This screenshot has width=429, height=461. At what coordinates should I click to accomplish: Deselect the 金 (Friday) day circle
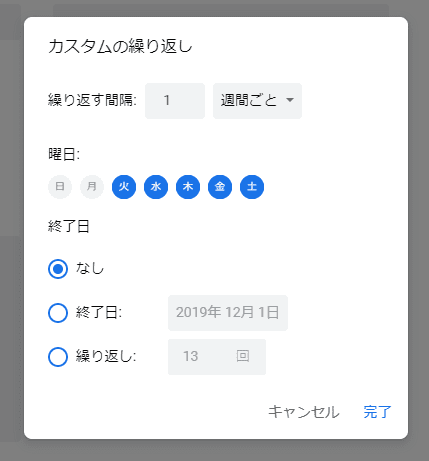coord(220,187)
